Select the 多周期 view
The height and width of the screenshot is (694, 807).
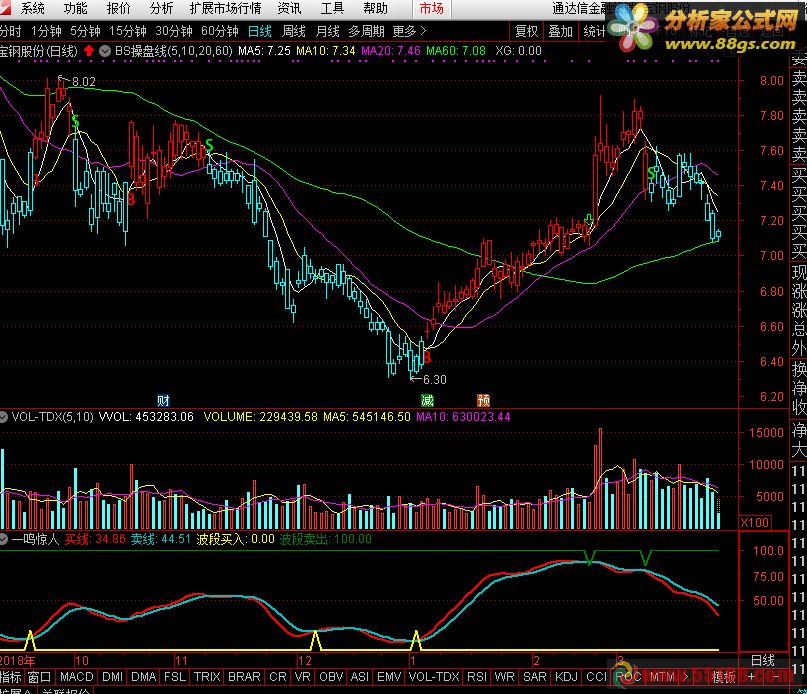(x=366, y=31)
